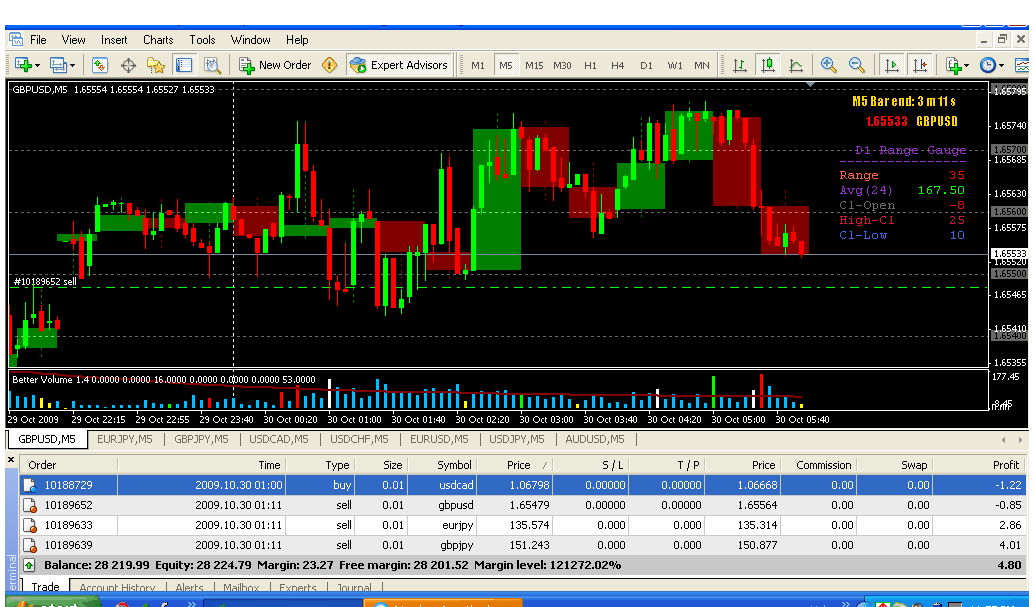Click the crosshair tool icon
The image size is (1034, 607).
coord(128,65)
